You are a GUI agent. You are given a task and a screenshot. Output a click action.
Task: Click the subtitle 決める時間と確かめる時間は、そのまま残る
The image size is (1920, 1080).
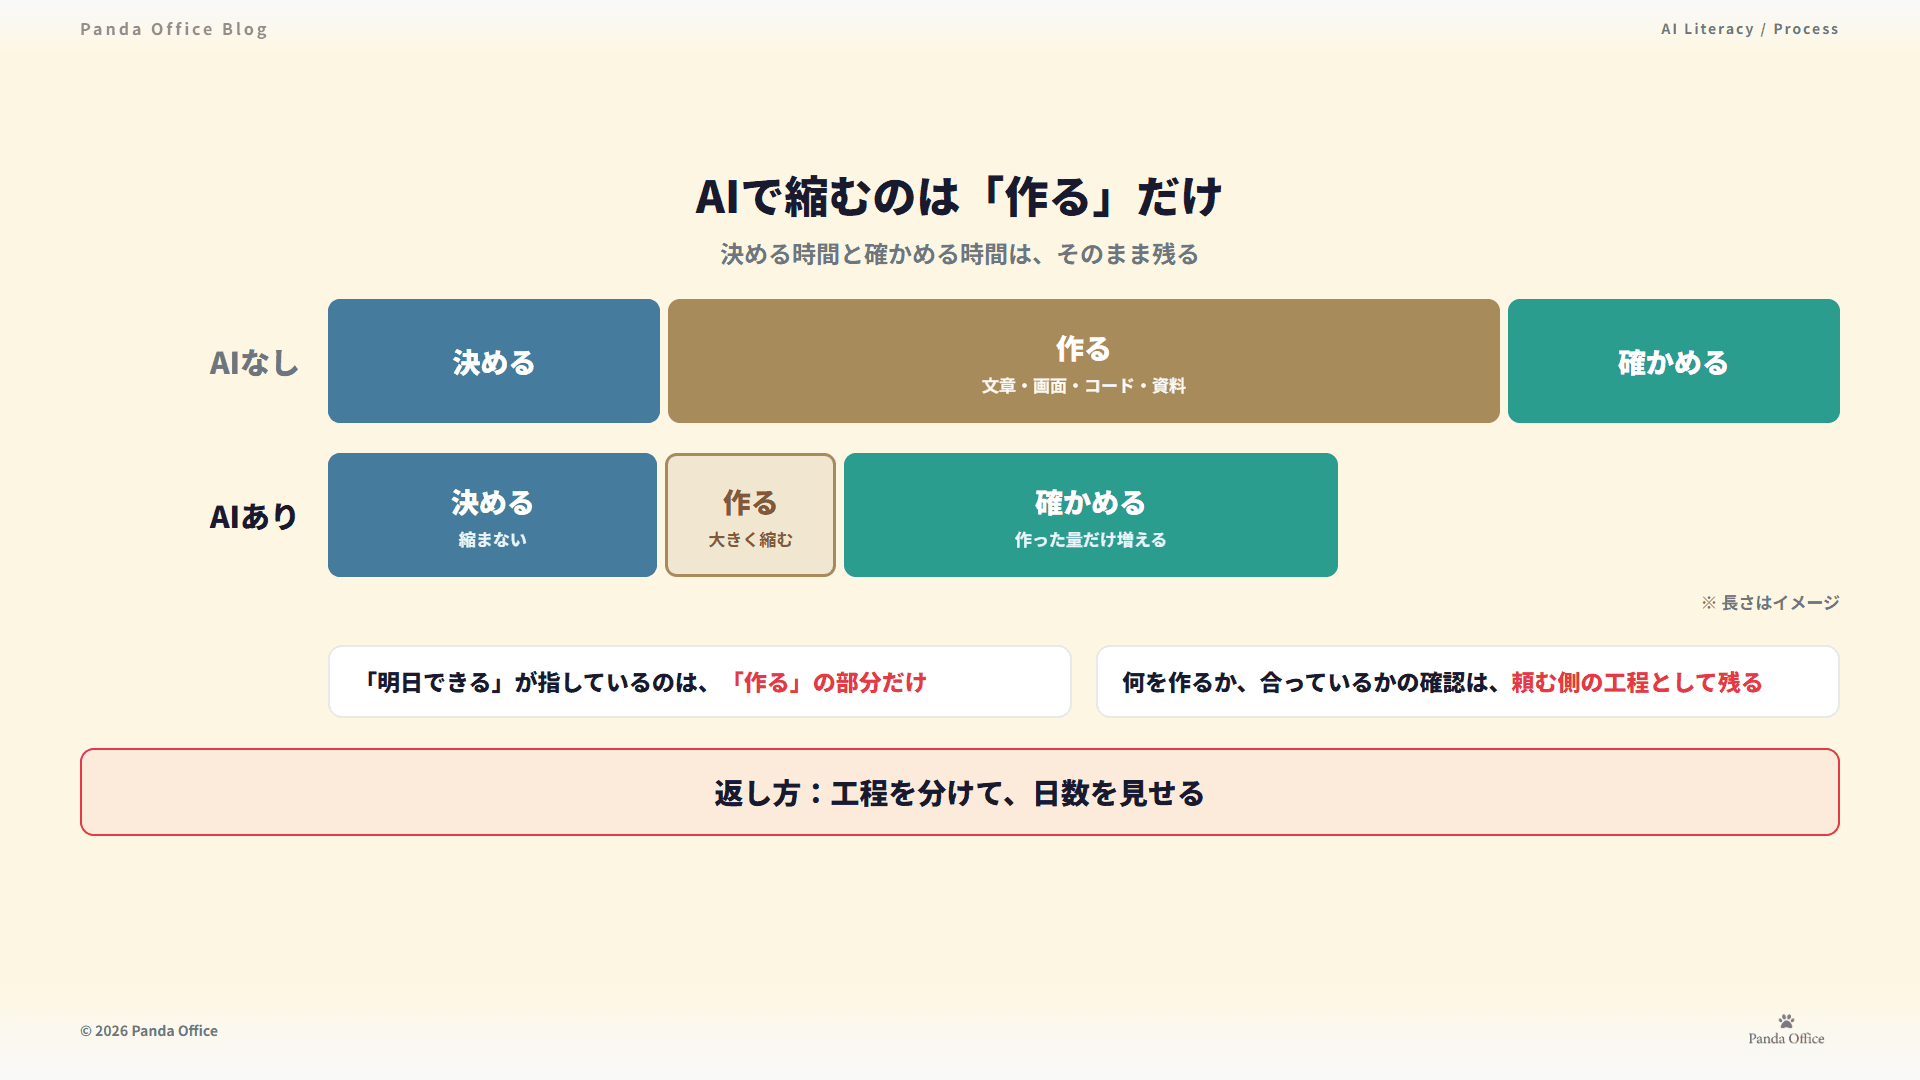[960, 254]
